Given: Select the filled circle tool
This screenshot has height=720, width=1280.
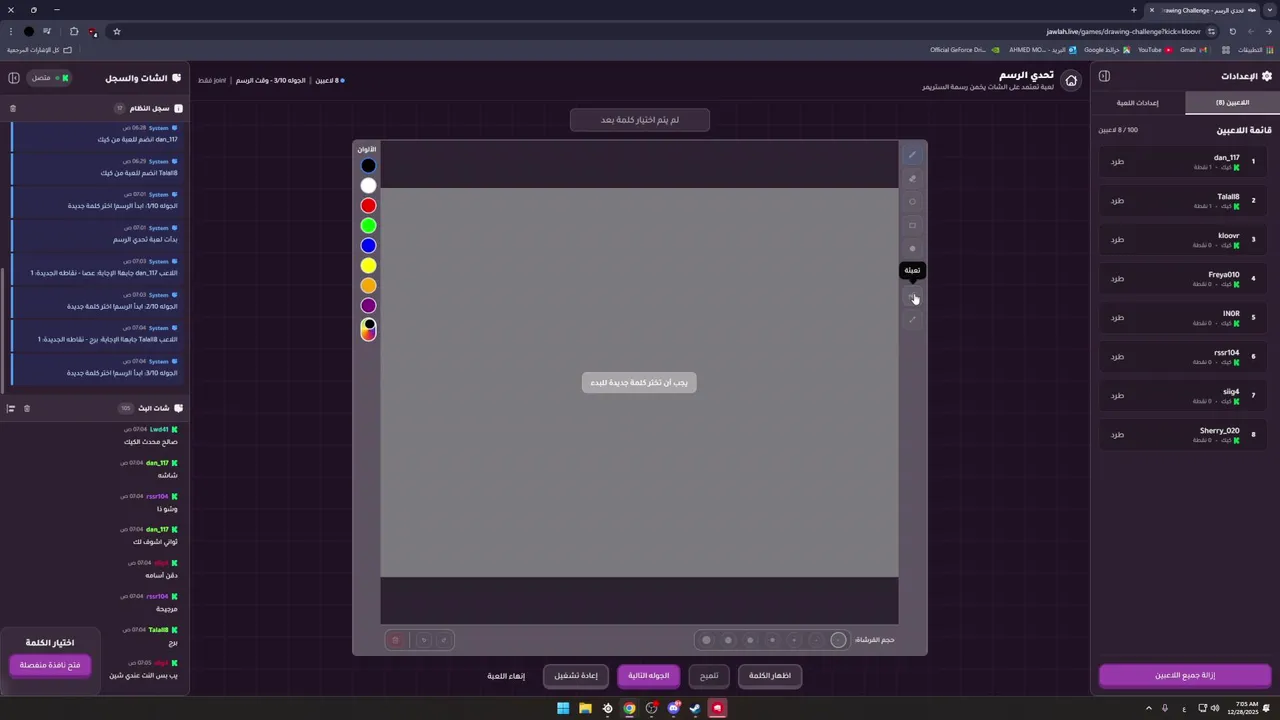Looking at the screenshot, I should point(912,249).
